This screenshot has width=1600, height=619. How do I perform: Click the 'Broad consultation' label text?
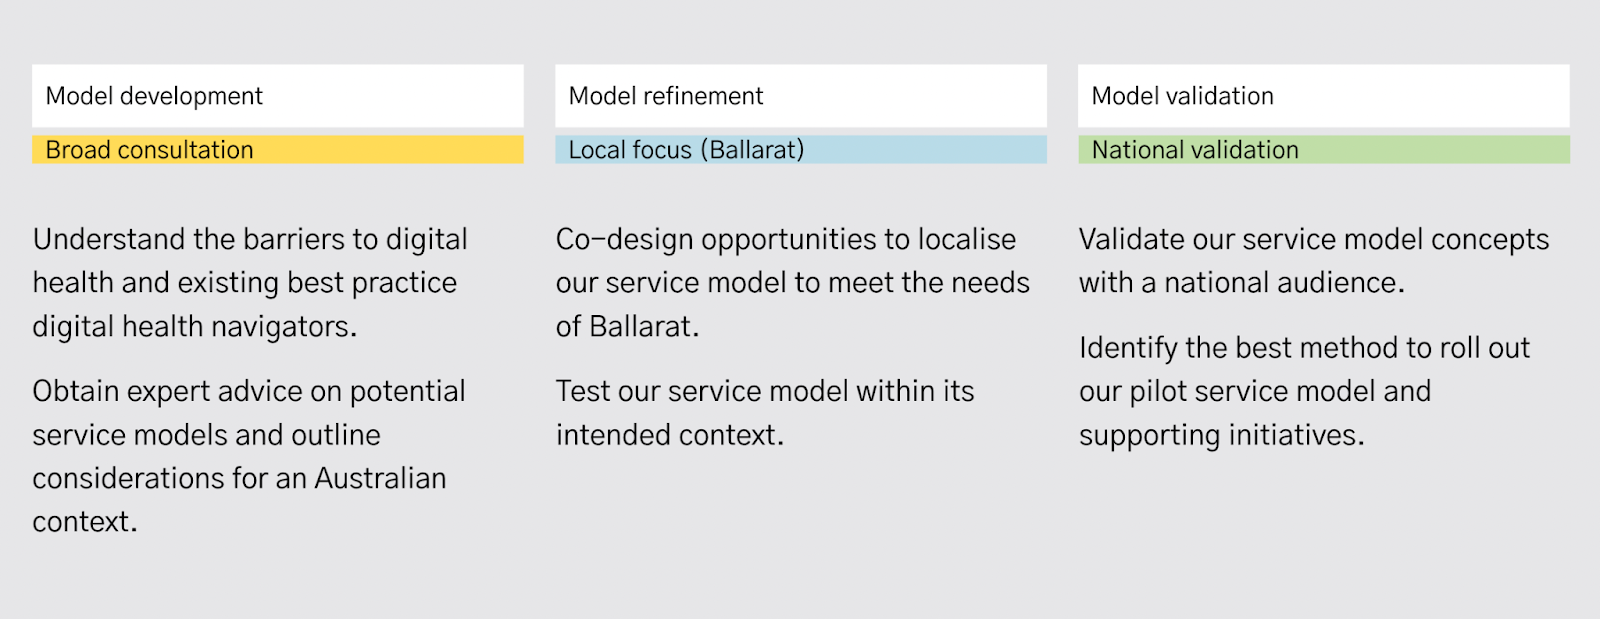pyautogui.click(x=150, y=150)
